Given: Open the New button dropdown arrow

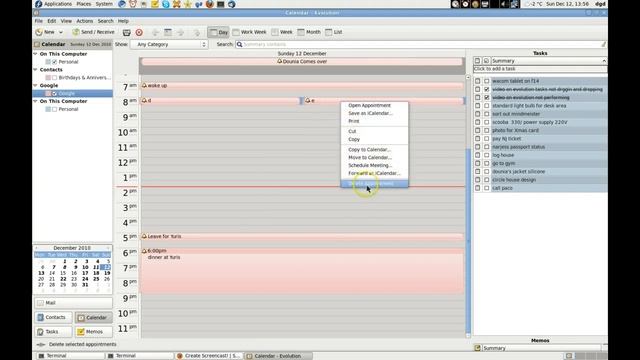Looking at the screenshot, I should tap(61, 32).
